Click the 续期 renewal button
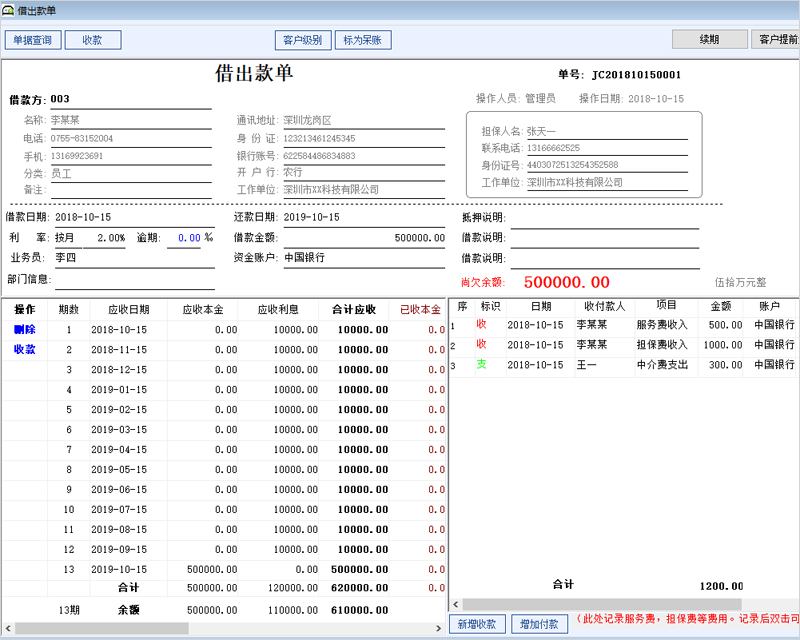Image resolution: width=800 pixels, height=640 pixels. (x=710, y=39)
